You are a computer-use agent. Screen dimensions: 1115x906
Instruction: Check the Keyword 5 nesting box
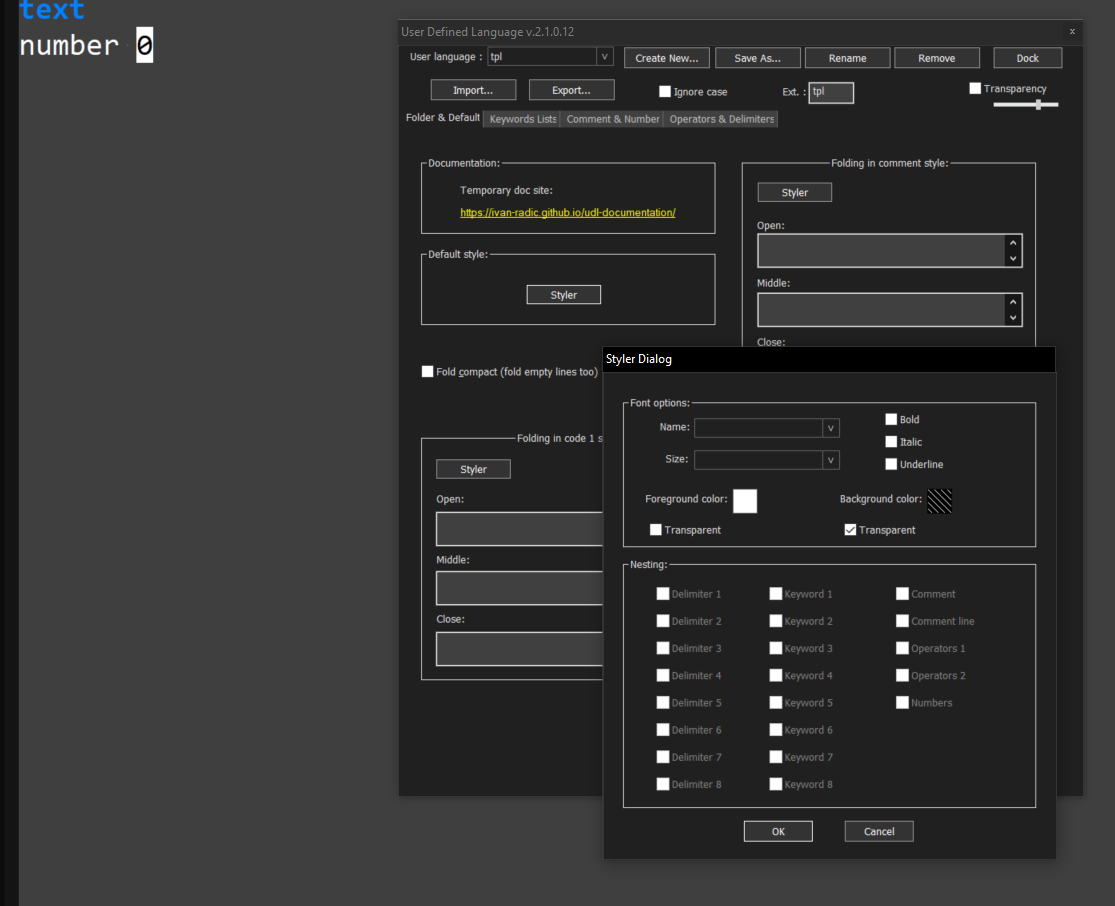click(x=776, y=703)
